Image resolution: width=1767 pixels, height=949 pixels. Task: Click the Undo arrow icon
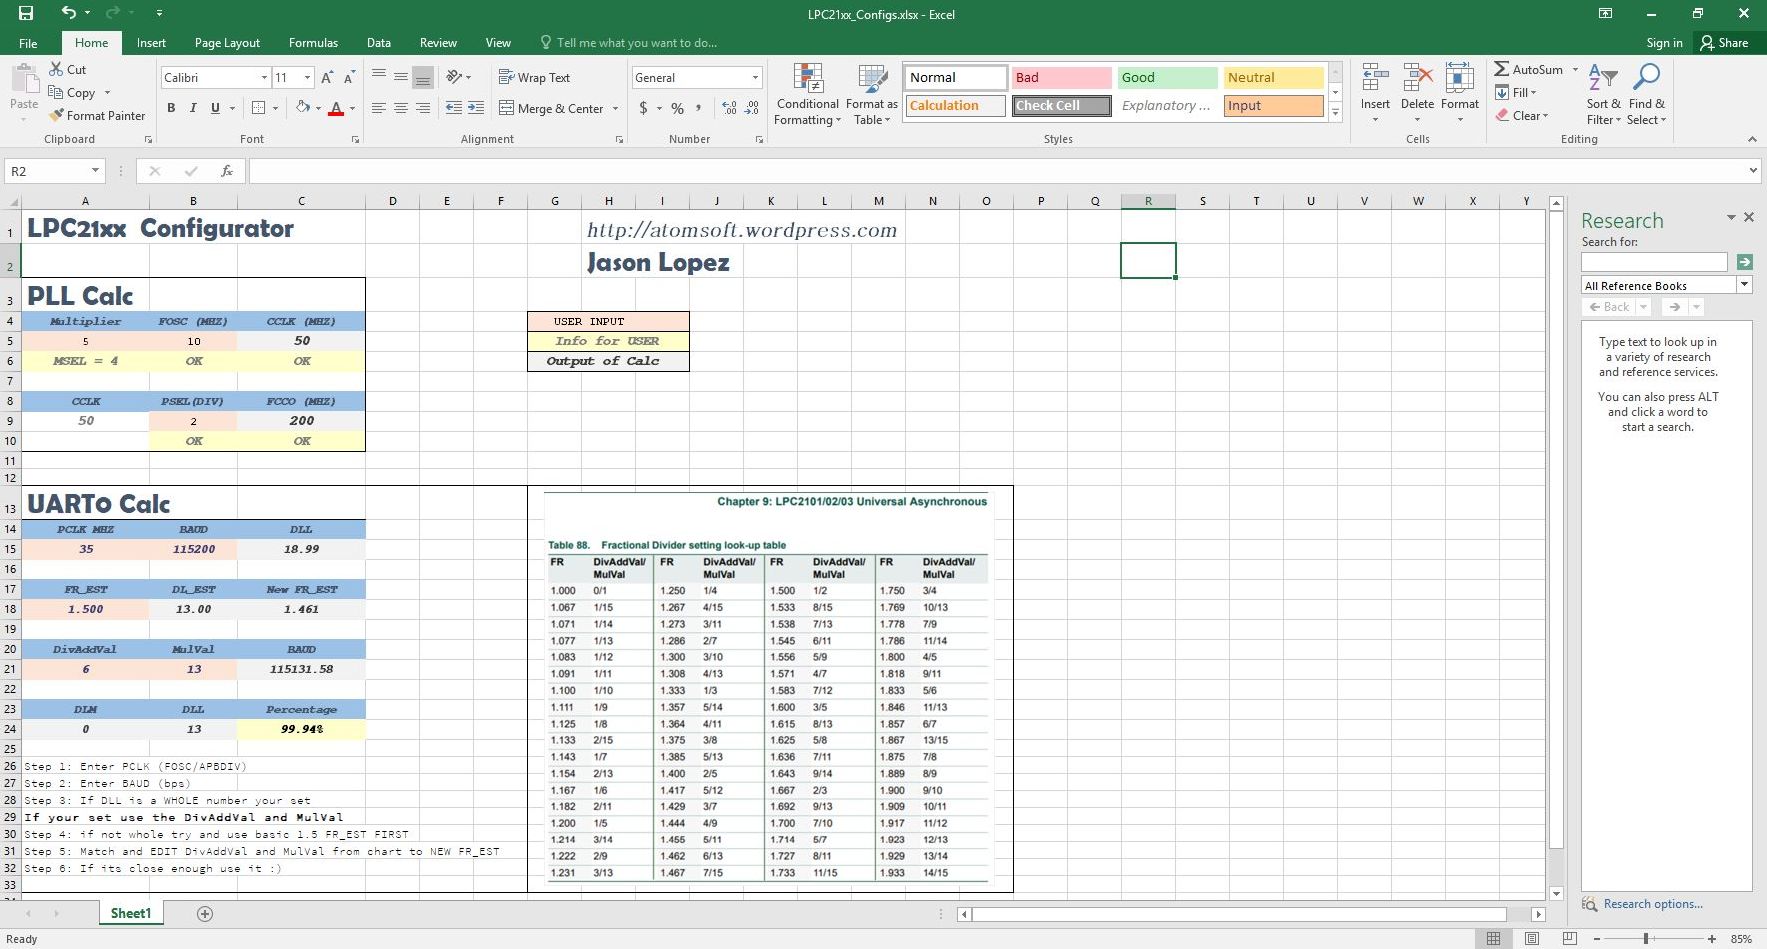(68, 13)
